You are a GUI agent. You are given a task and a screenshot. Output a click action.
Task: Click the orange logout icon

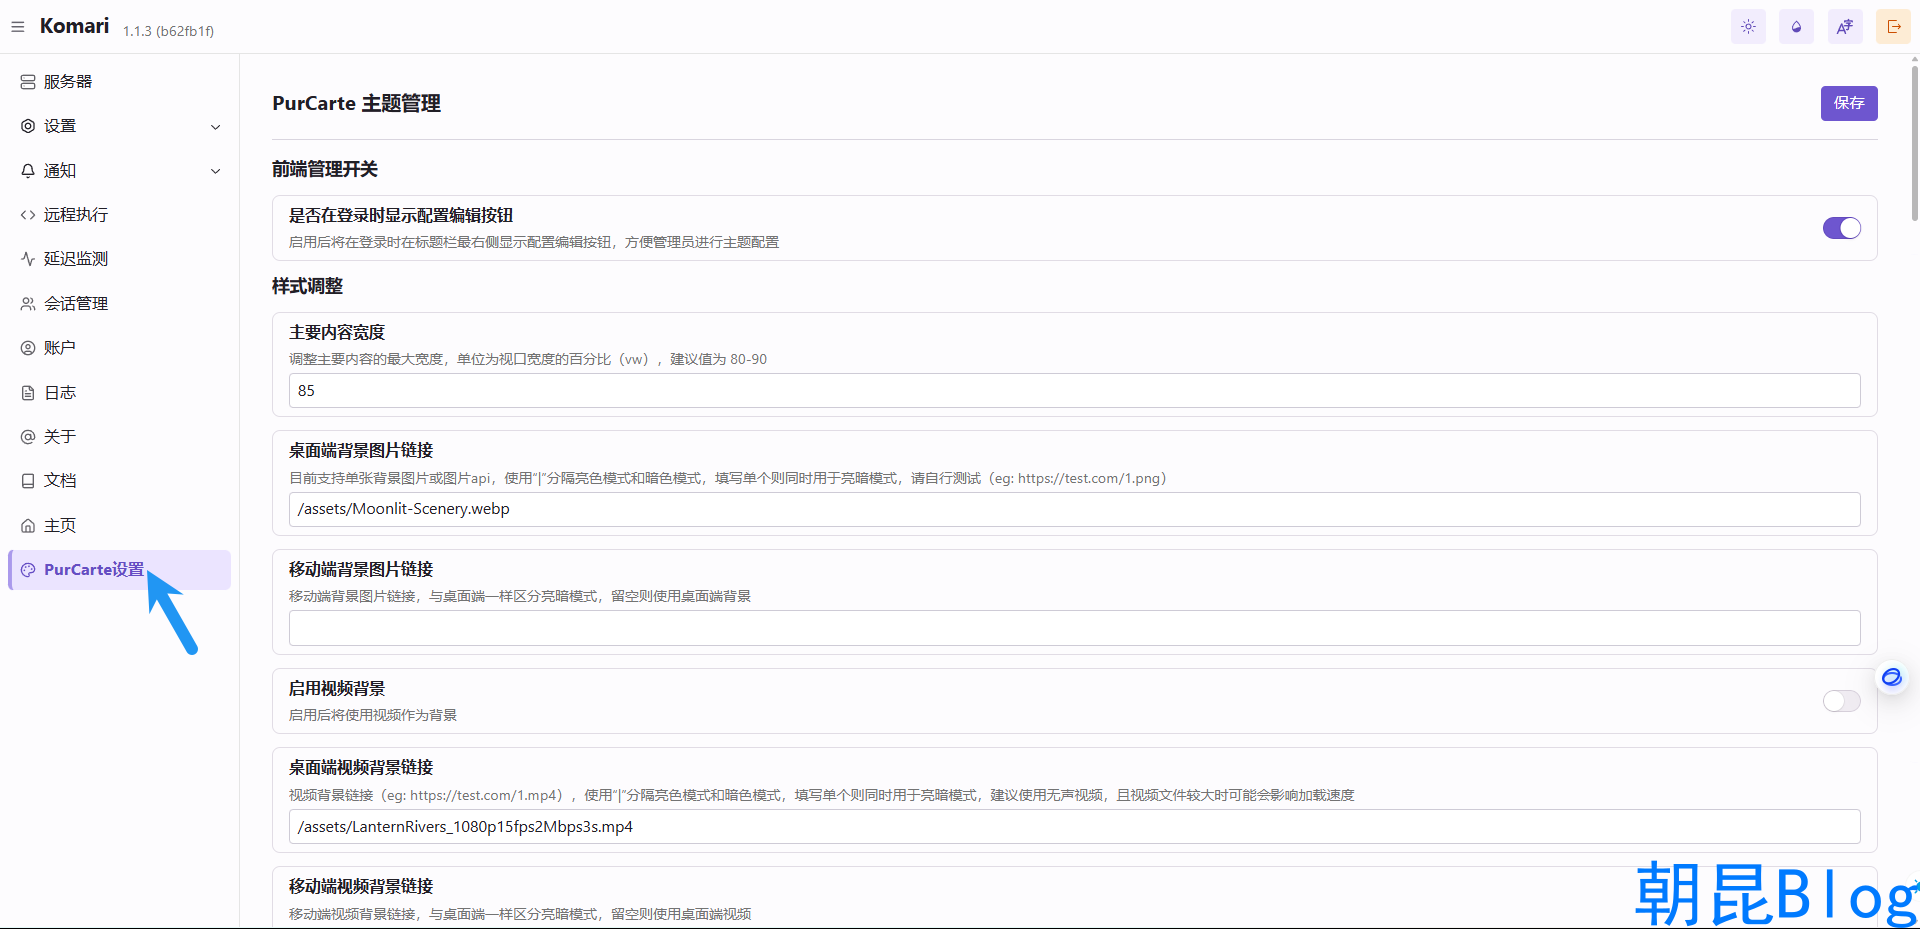1893,27
